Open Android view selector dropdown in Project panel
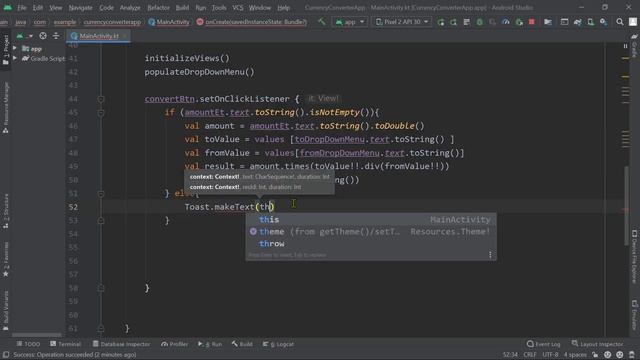This screenshot has height=360, width=640. click(24, 36)
